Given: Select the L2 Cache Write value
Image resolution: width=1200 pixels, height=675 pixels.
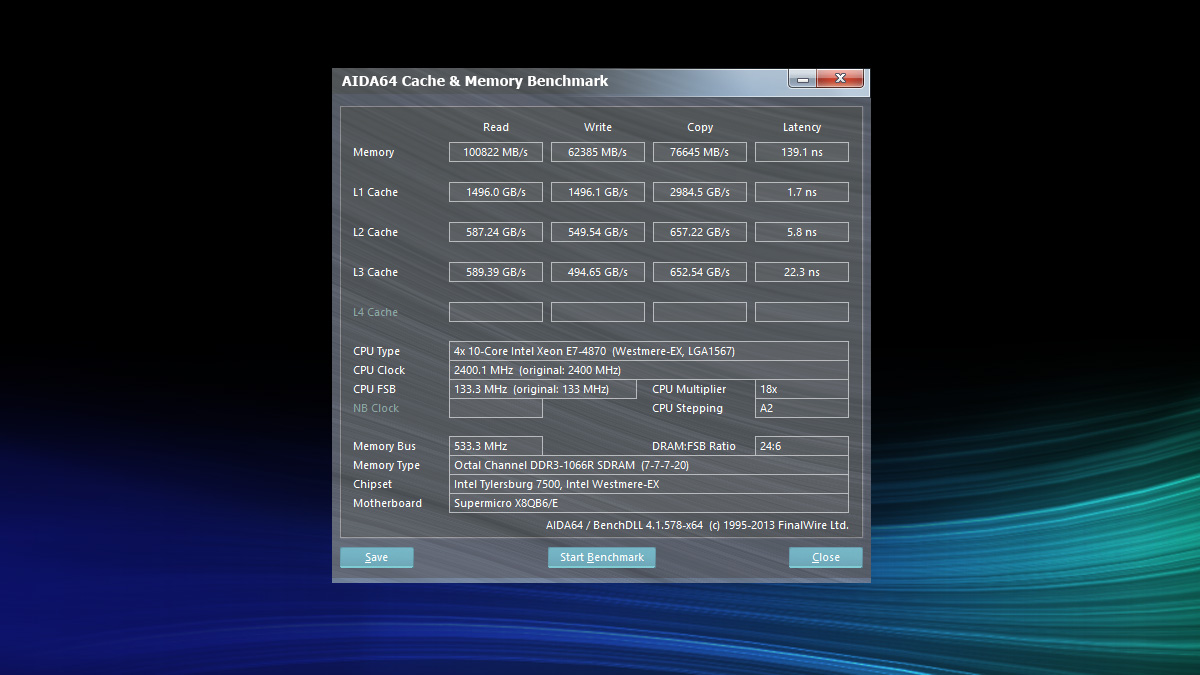Looking at the screenshot, I should point(597,232).
